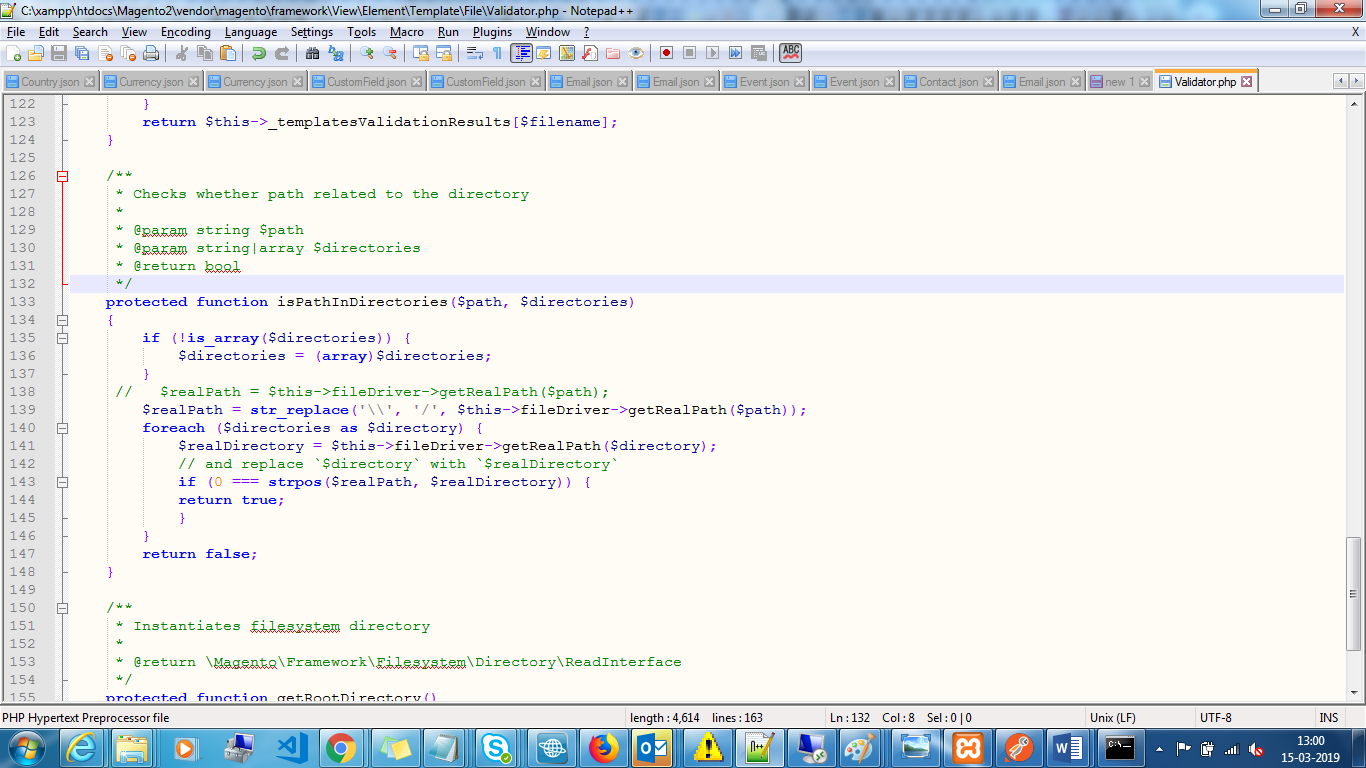Screen dimensions: 1366x768
Task: Toggle Word wrap in the toolbar
Action: tap(474, 53)
